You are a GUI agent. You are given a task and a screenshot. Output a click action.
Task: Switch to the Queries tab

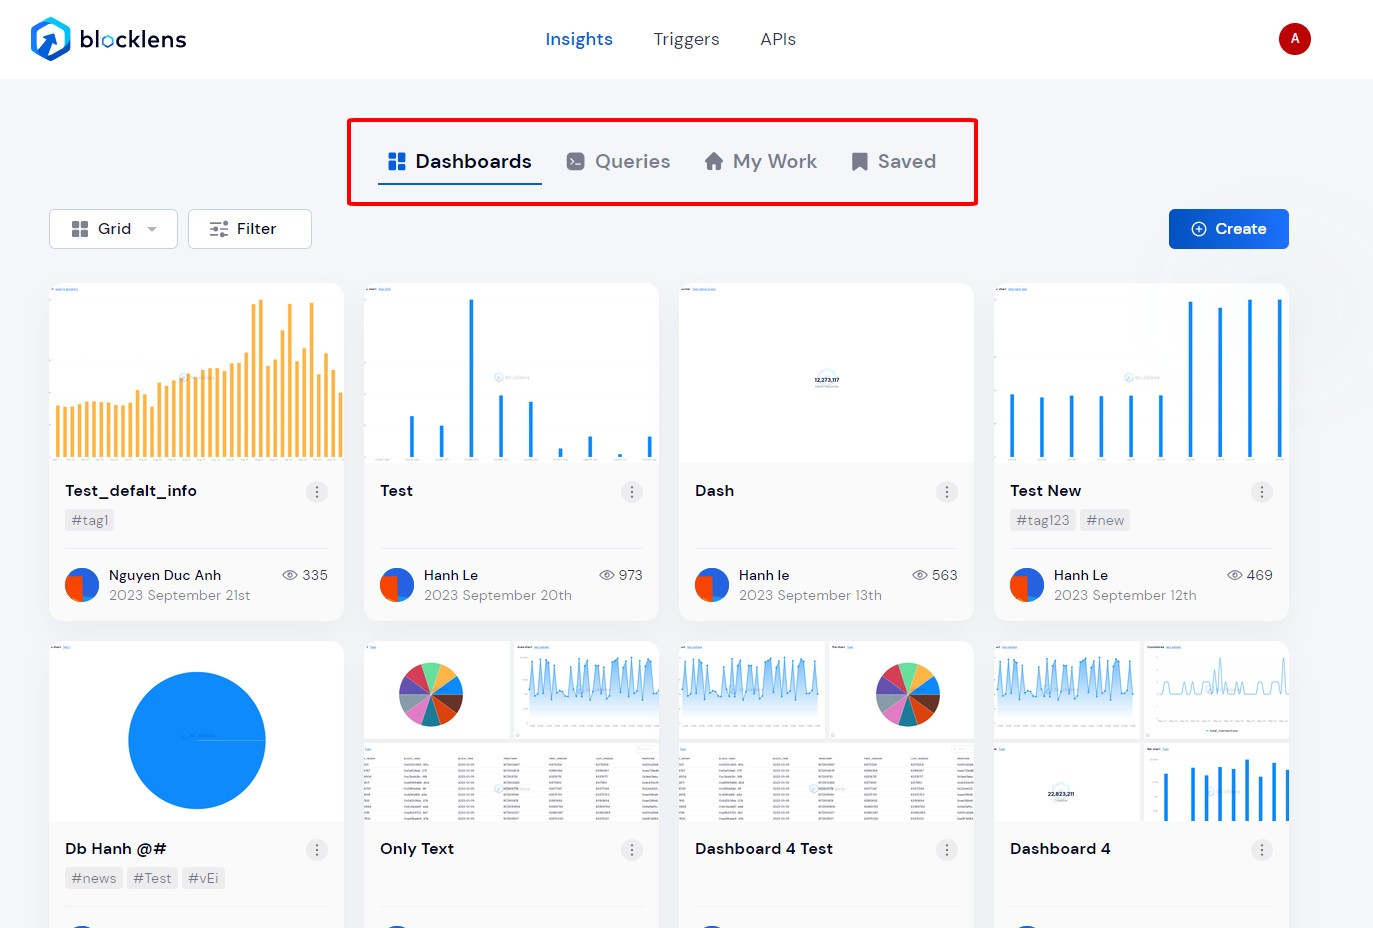point(618,162)
